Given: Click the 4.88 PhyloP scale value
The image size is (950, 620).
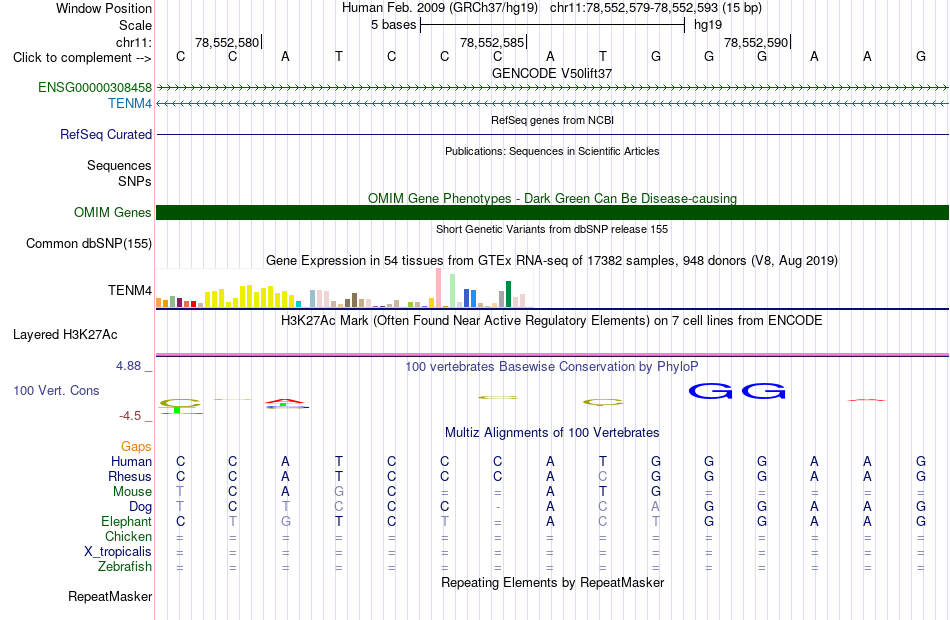Looking at the screenshot, I should 128,366.
